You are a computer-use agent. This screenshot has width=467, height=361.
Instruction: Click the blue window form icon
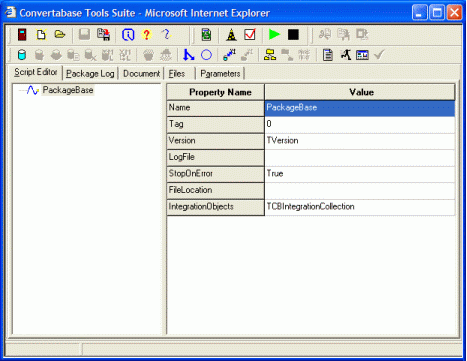click(x=362, y=55)
